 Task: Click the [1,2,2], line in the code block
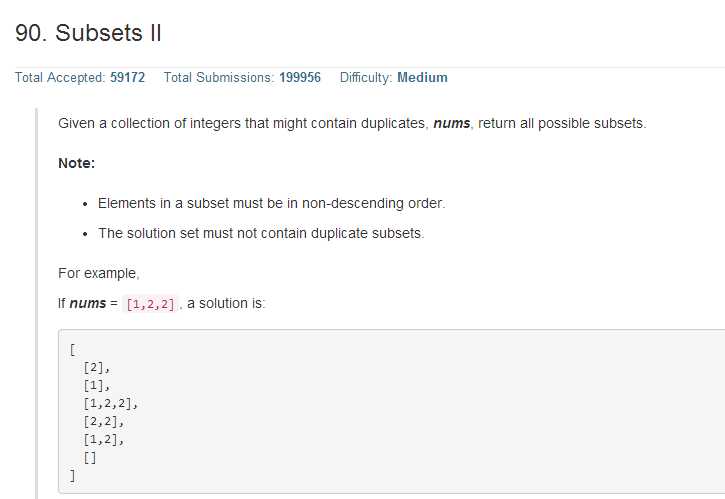pyautogui.click(x=111, y=403)
